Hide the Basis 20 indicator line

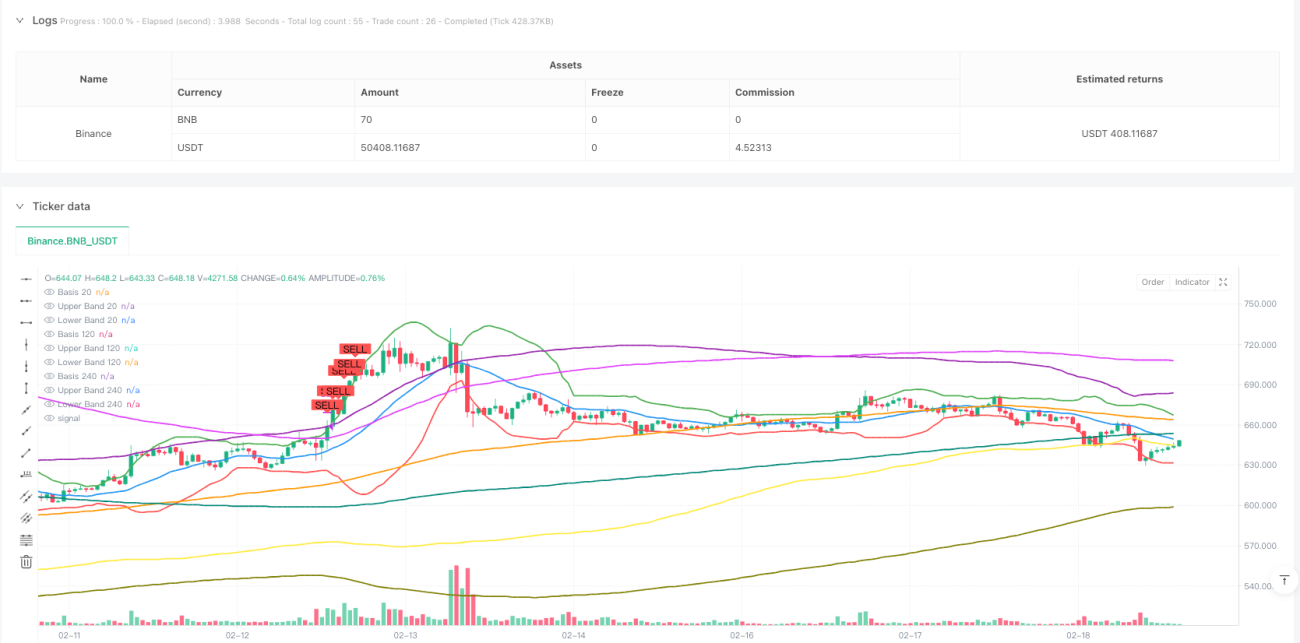coord(50,292)
